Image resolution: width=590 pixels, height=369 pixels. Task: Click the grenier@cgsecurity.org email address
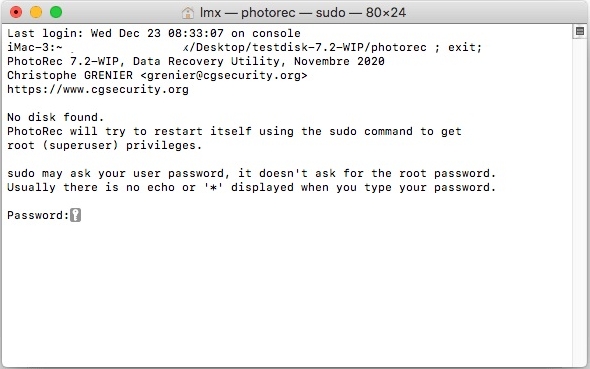click(224, 75)
